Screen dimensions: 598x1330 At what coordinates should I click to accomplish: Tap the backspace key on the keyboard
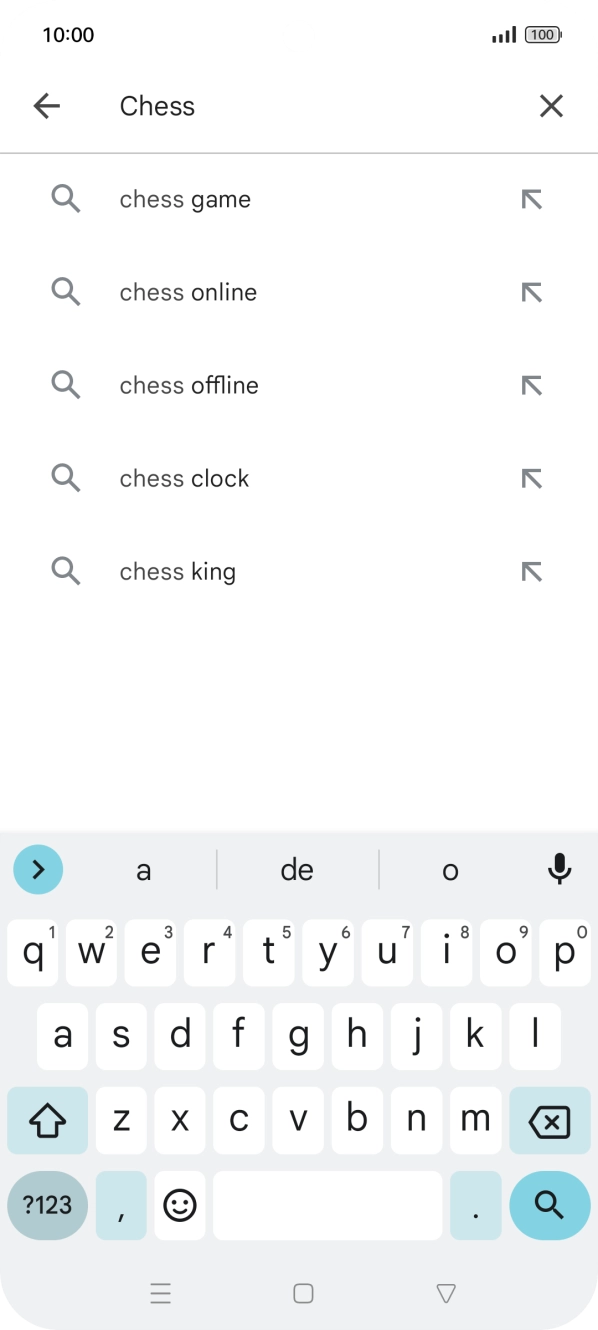(x=549, y=1120)
